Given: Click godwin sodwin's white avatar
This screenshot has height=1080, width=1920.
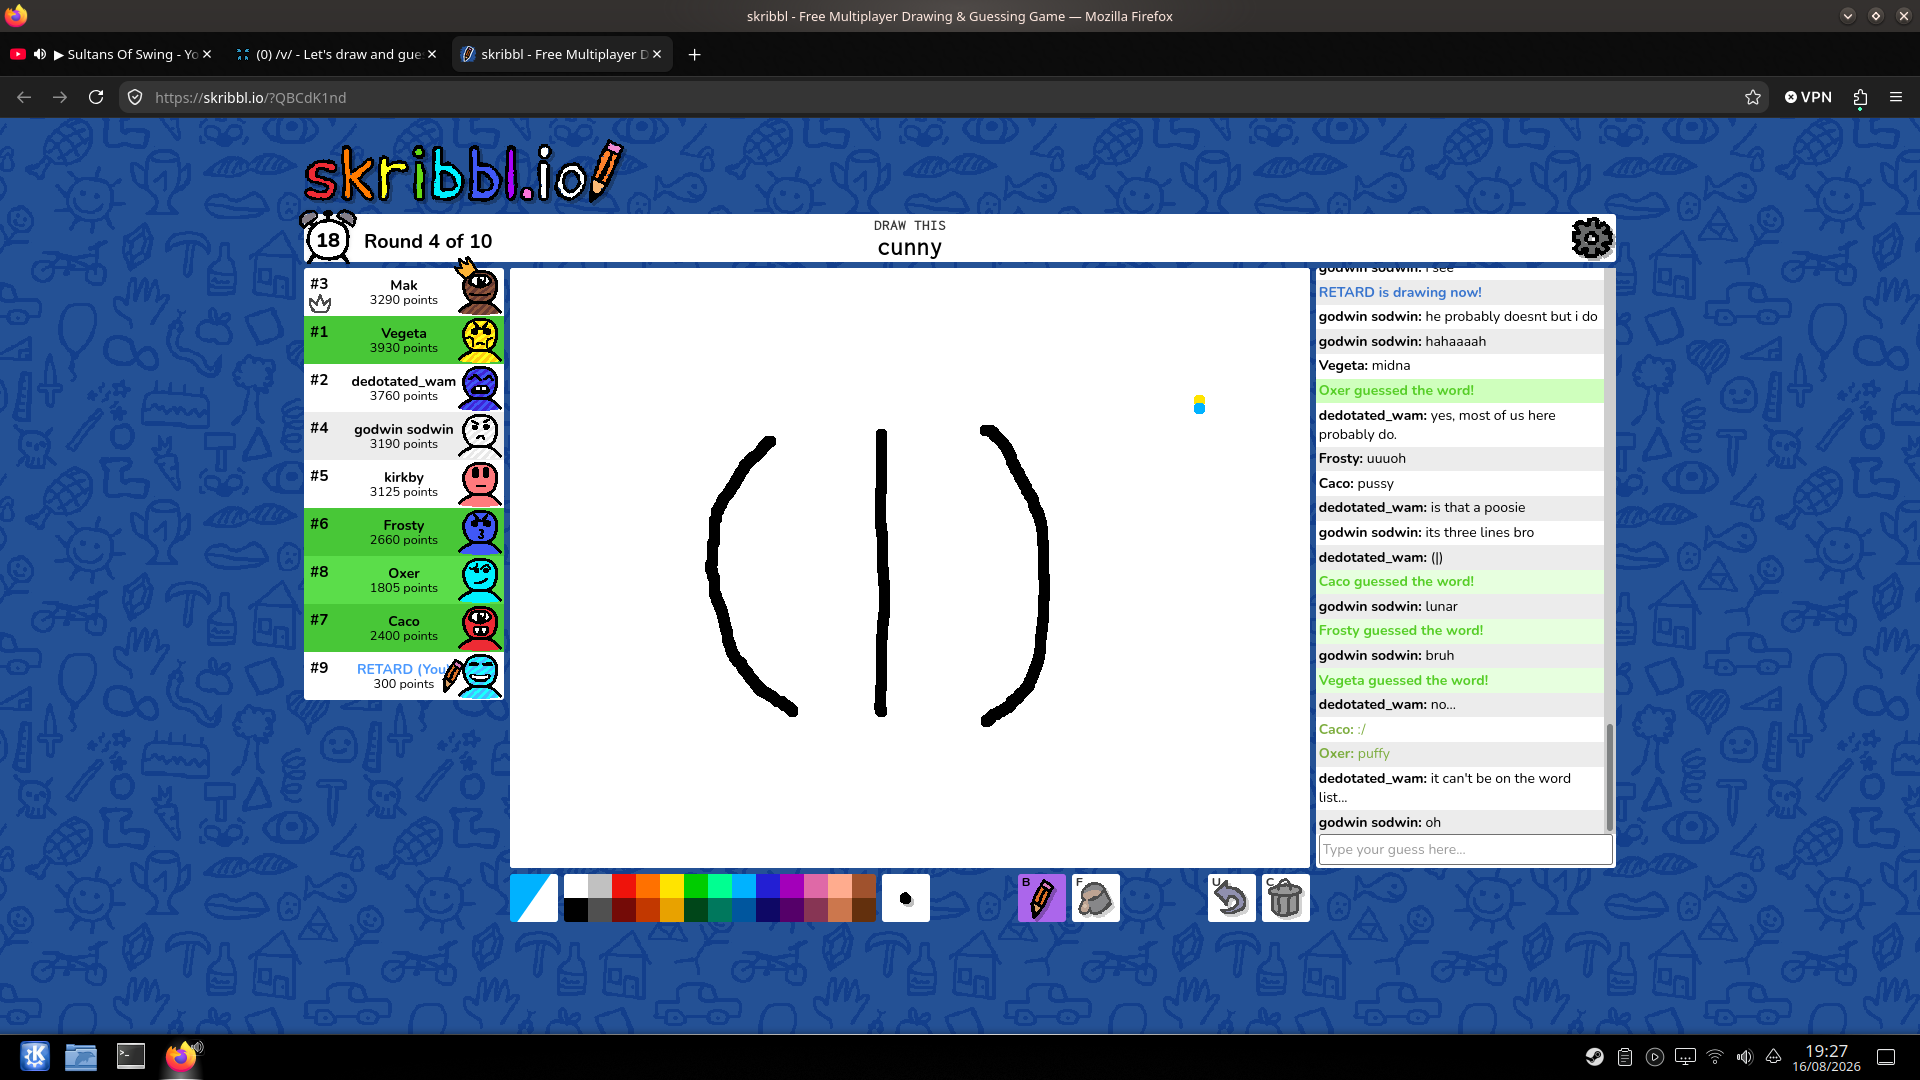Looking at the screenshot, I should 480,435.
